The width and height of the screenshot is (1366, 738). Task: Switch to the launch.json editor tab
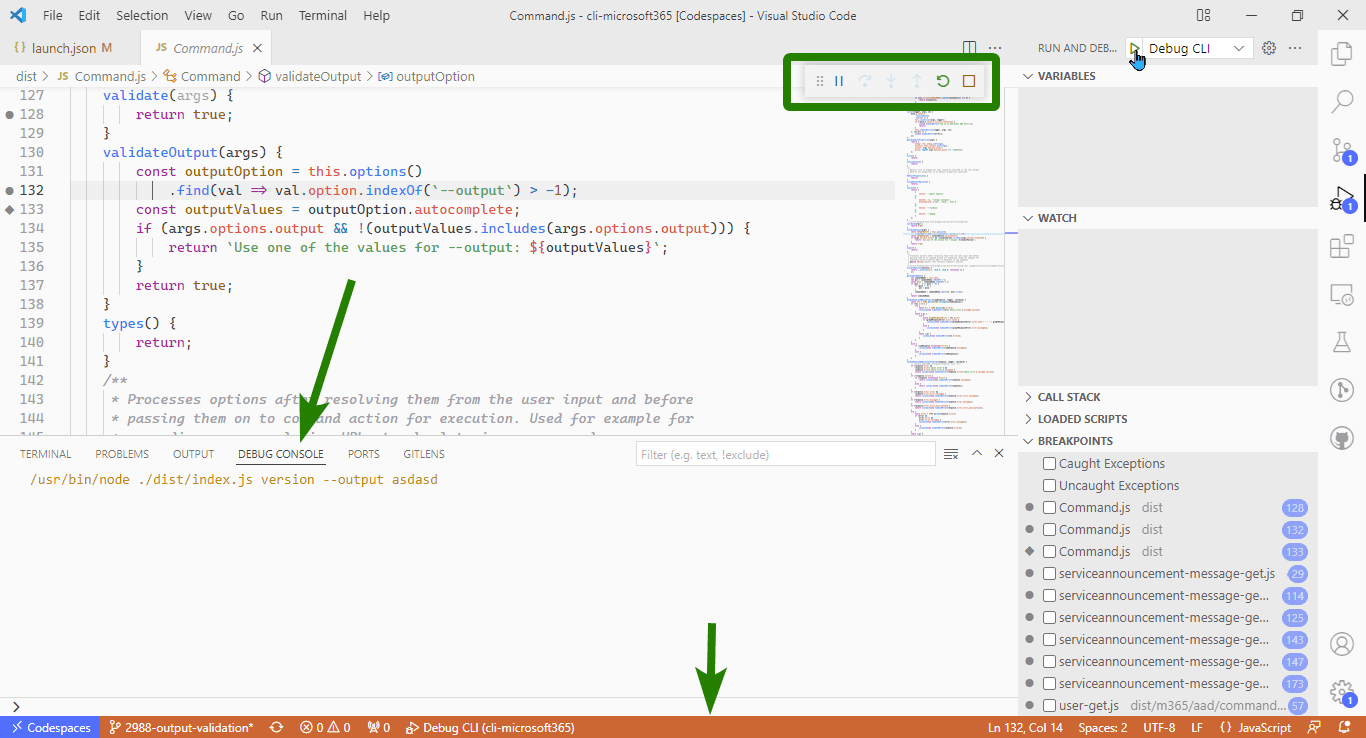pos(65,48)
